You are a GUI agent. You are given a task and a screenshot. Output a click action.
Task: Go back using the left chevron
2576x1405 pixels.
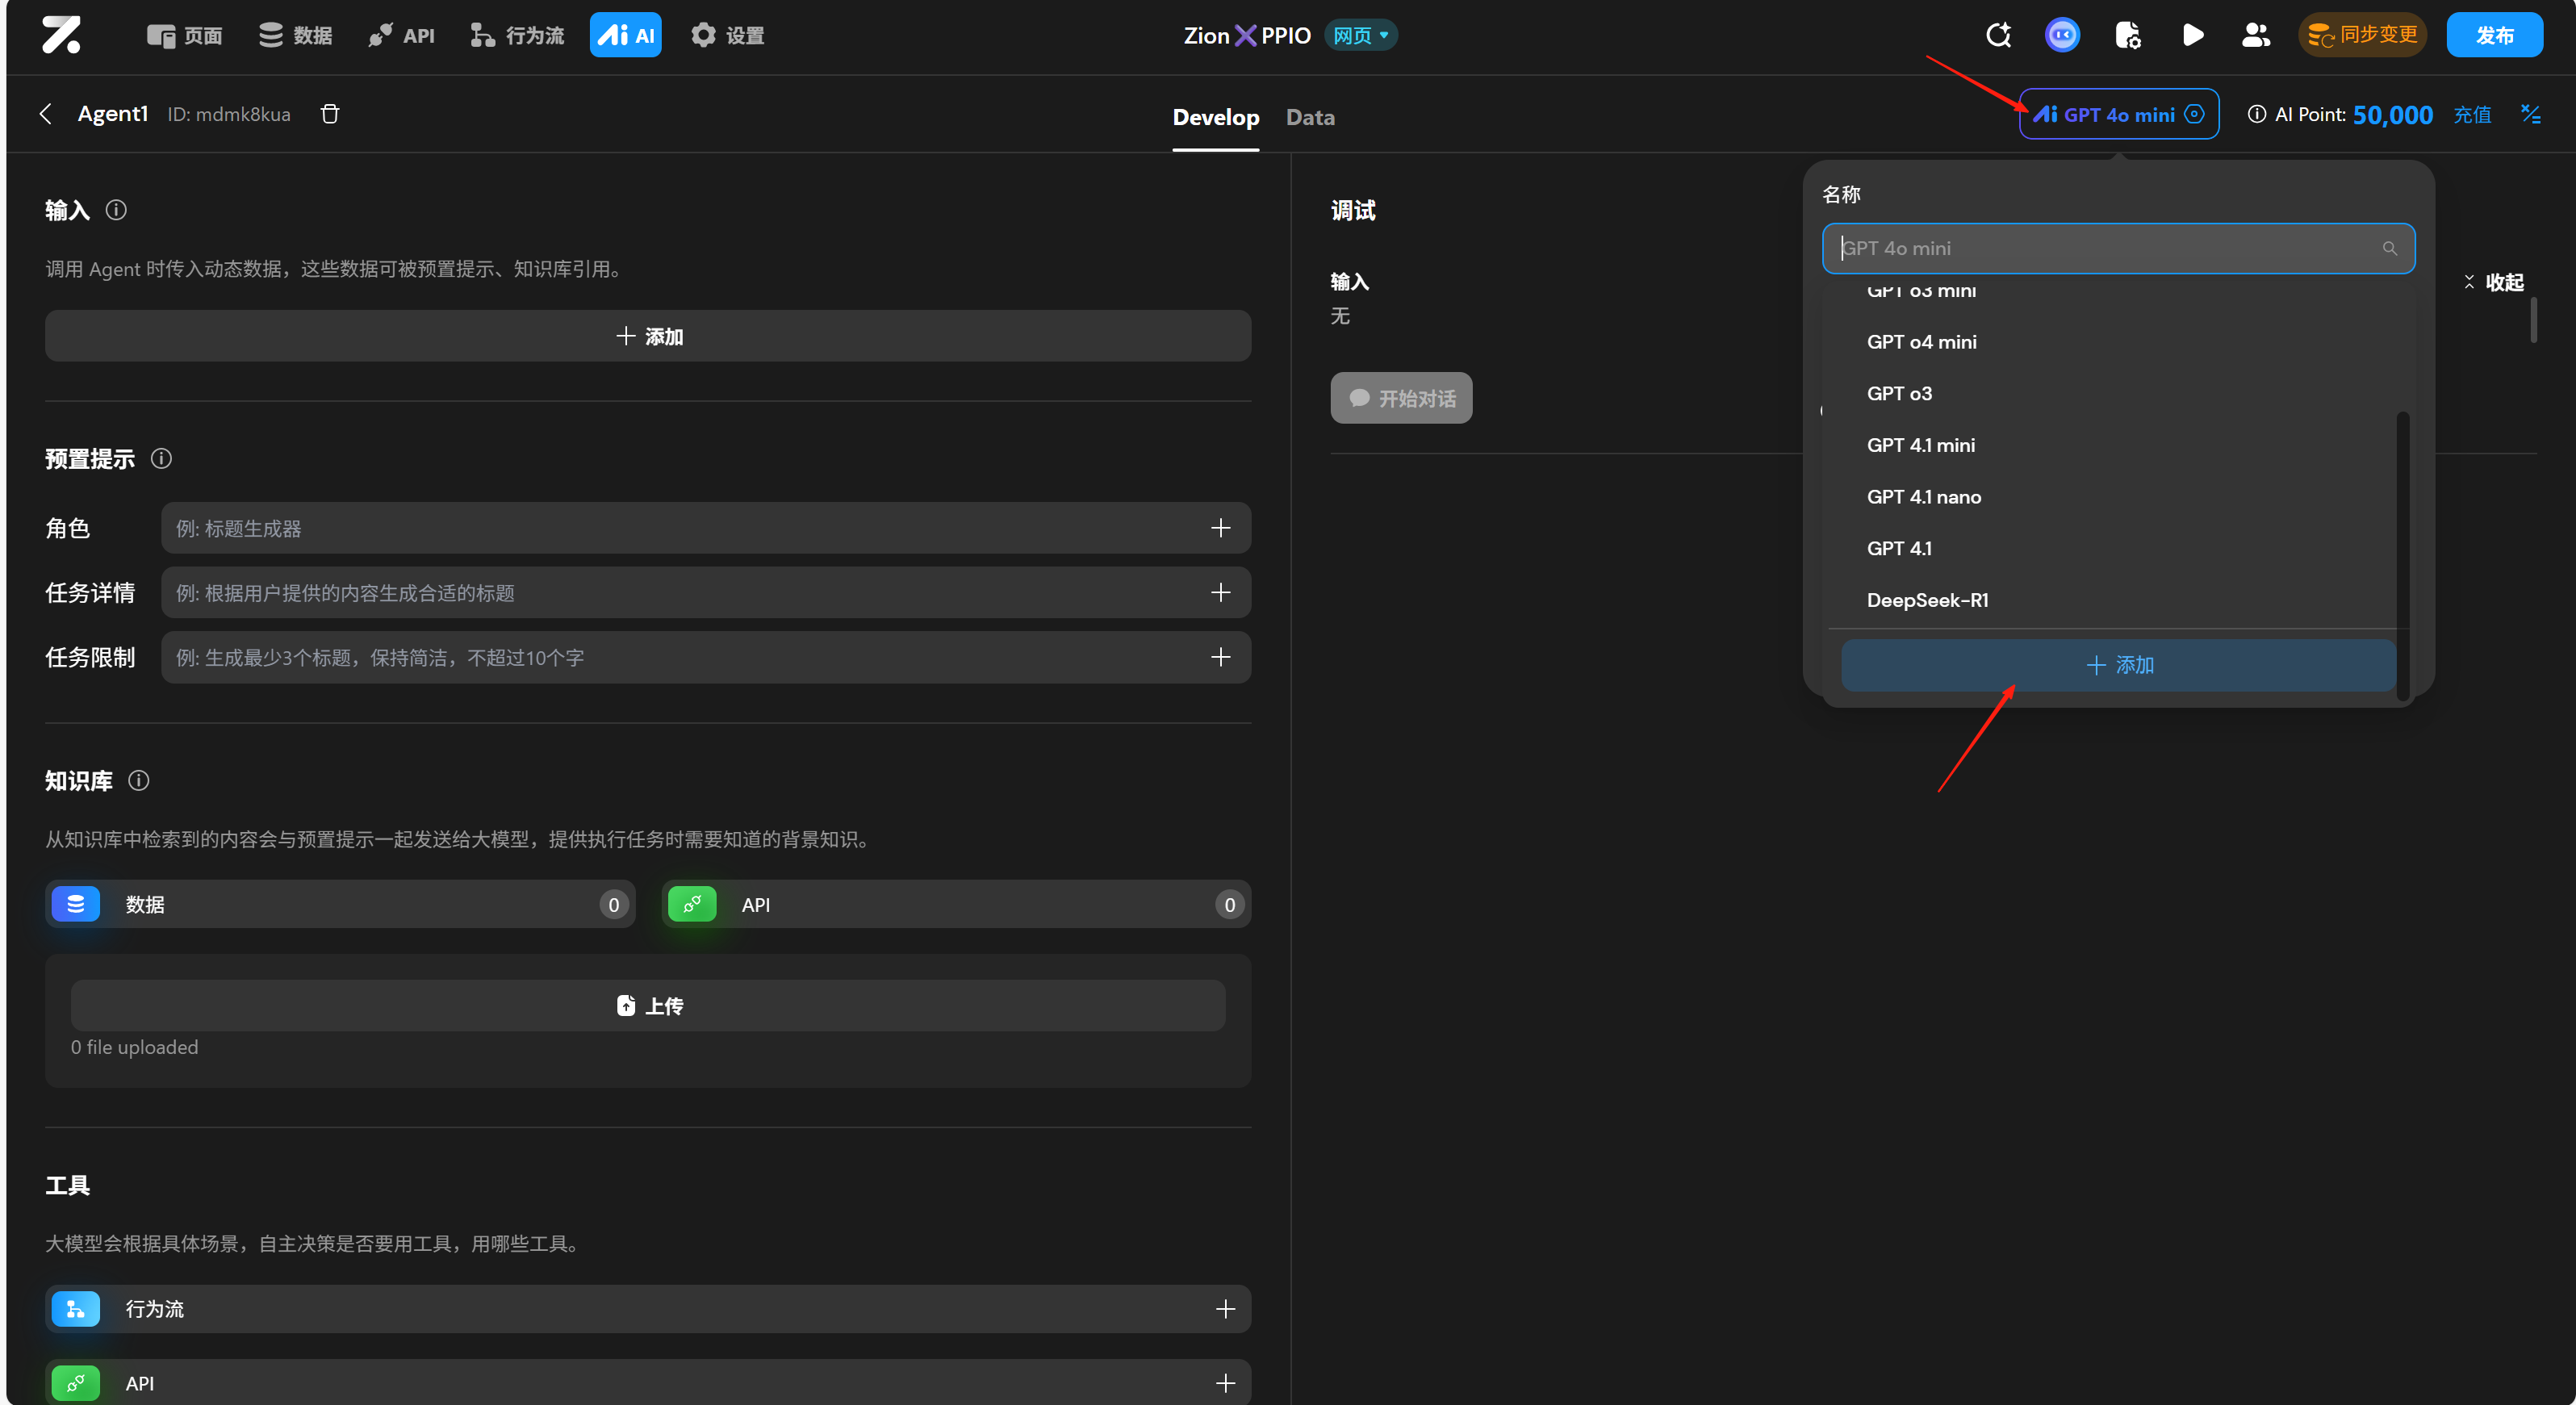(x=45, y=114)
